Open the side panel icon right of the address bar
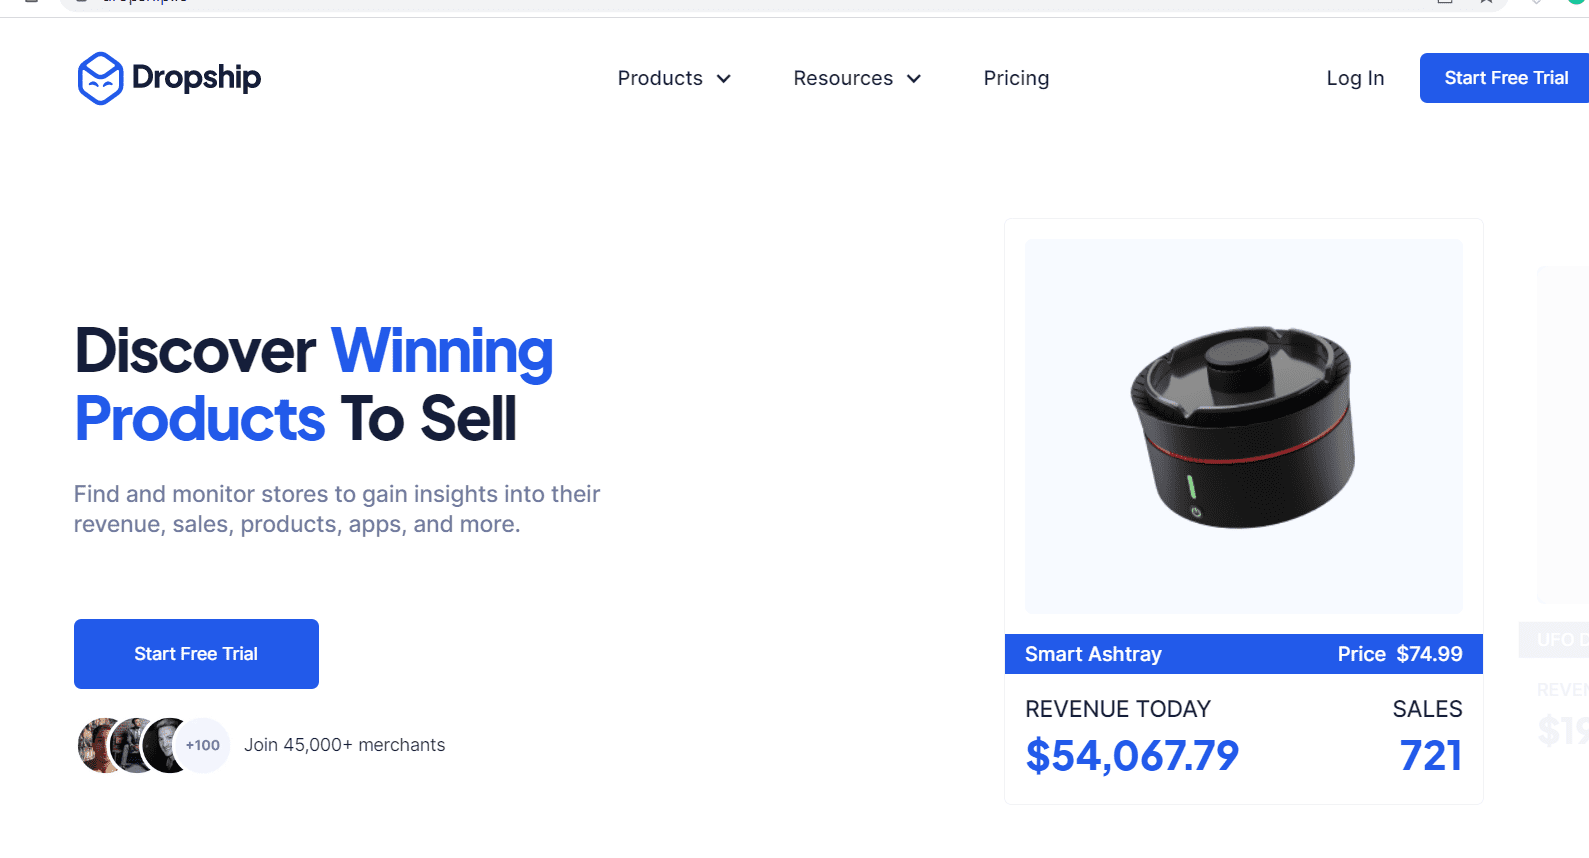1589x858 pixels. [x=1443, y=3]
